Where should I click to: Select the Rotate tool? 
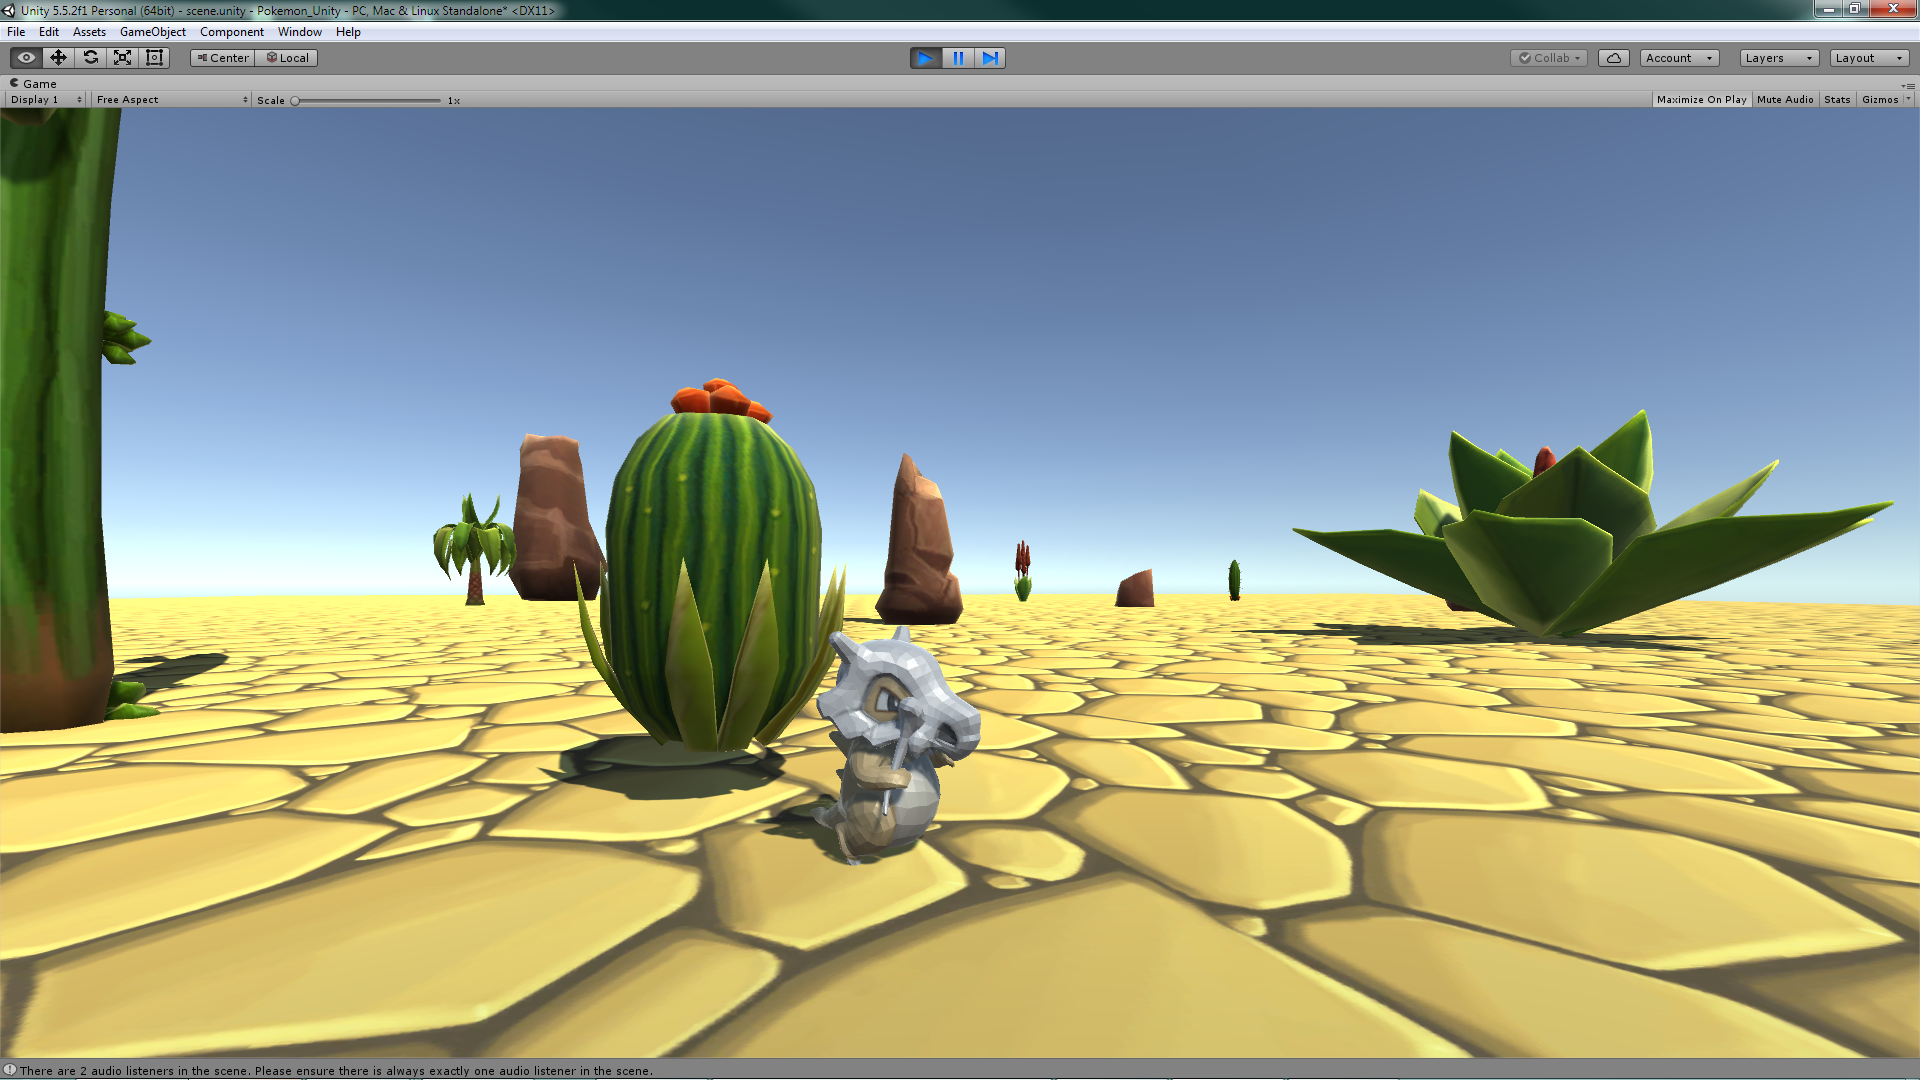[x=90, y=58]
